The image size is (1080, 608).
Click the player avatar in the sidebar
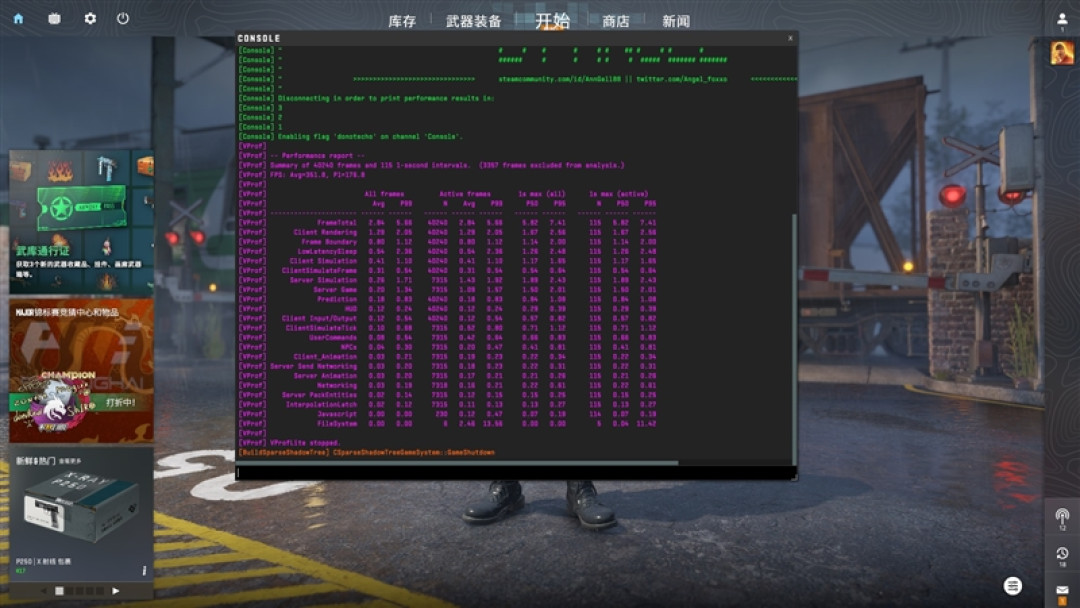[1062, 52]
